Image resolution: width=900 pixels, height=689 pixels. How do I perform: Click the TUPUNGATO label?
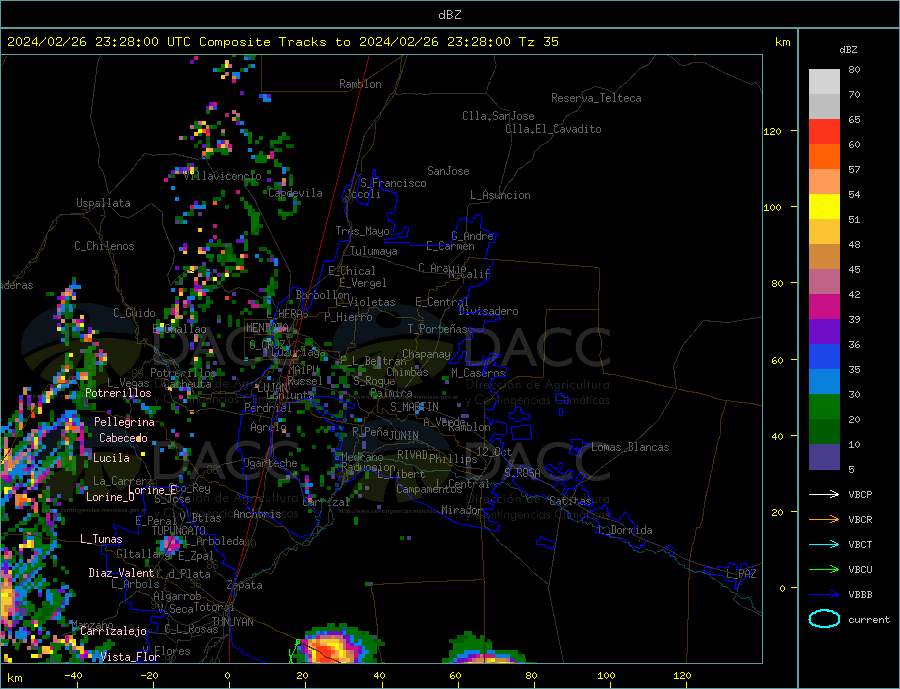(179, 531)
